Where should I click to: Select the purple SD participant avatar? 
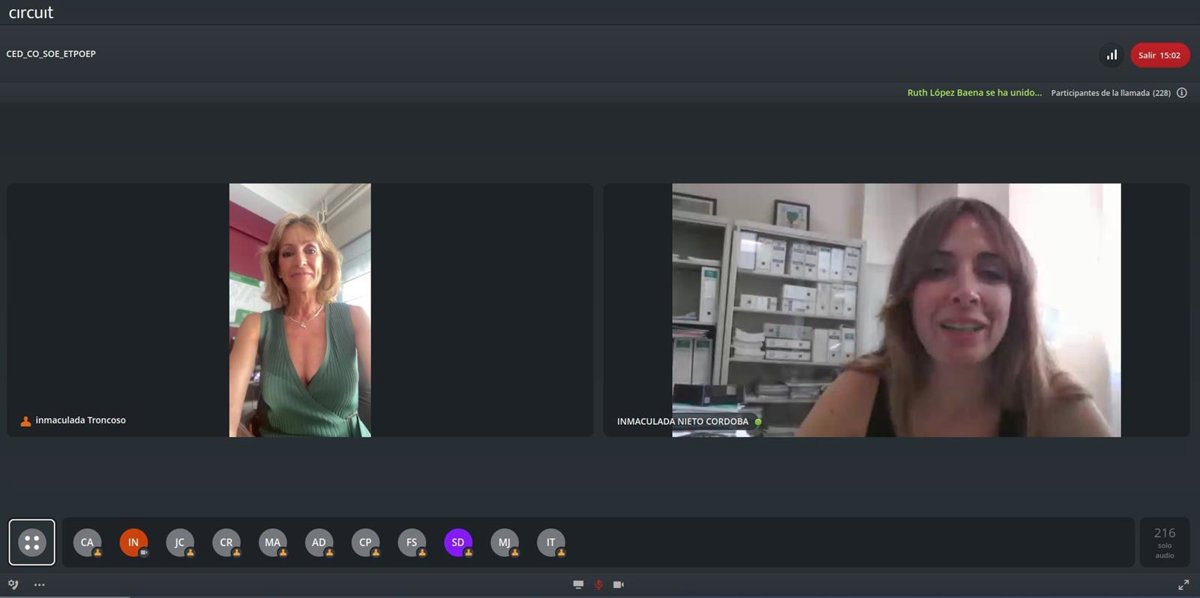458,542
